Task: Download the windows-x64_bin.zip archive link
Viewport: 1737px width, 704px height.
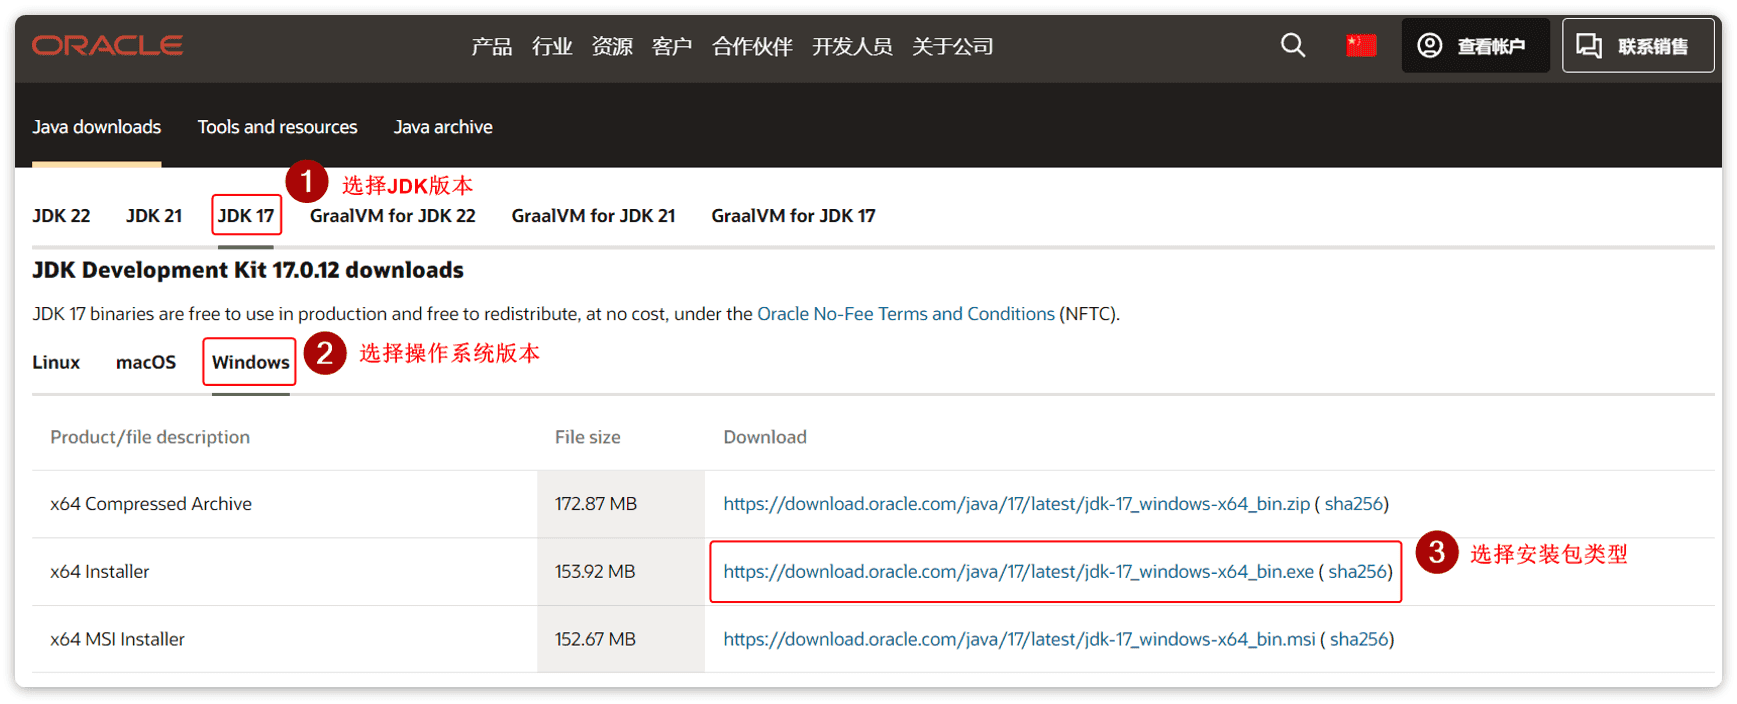Action: [x=1016, y=504]
